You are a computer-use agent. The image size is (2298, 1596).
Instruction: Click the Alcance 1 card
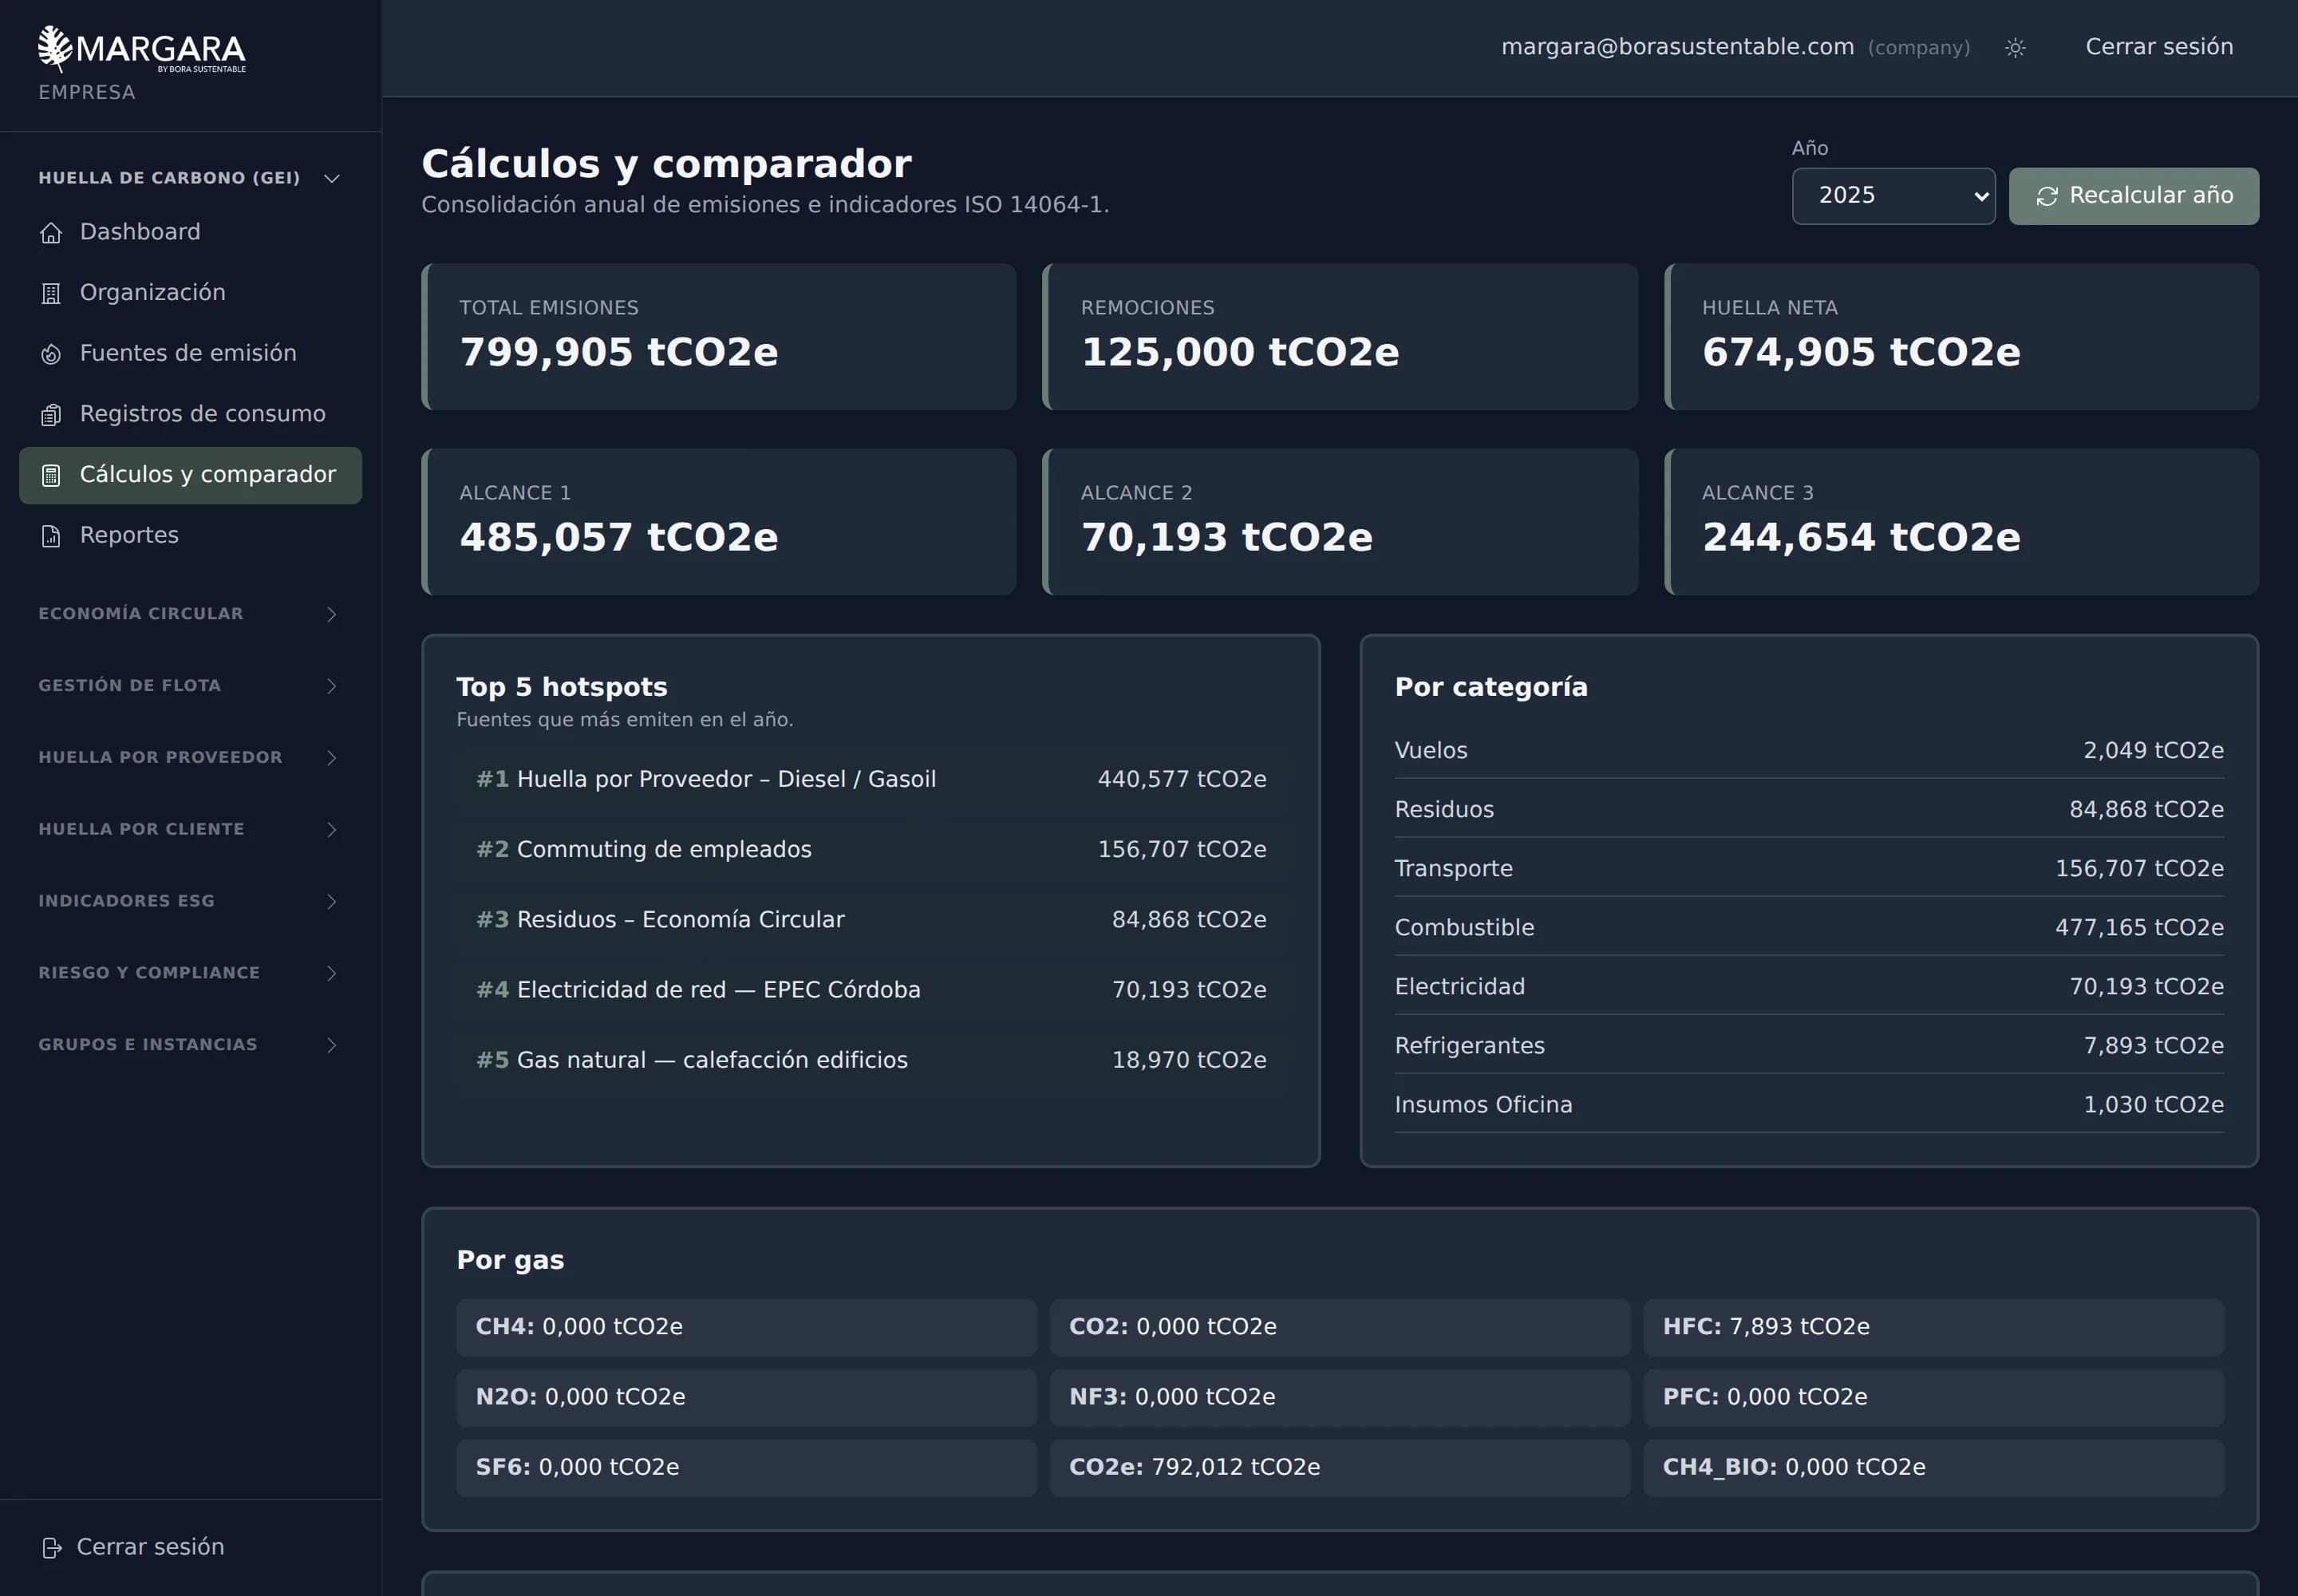point(718,522)
